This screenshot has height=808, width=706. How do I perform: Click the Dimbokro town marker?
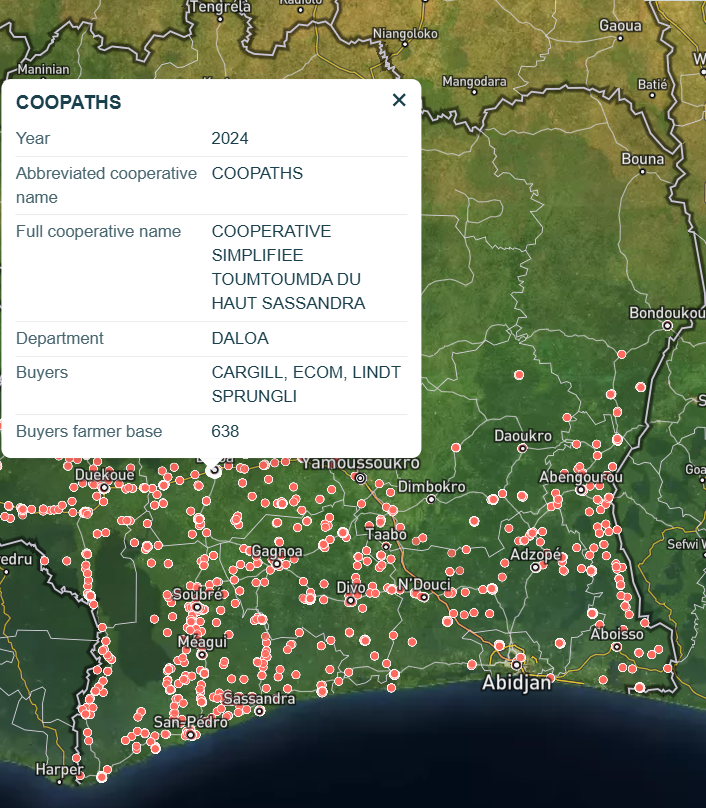pos(431,499)
